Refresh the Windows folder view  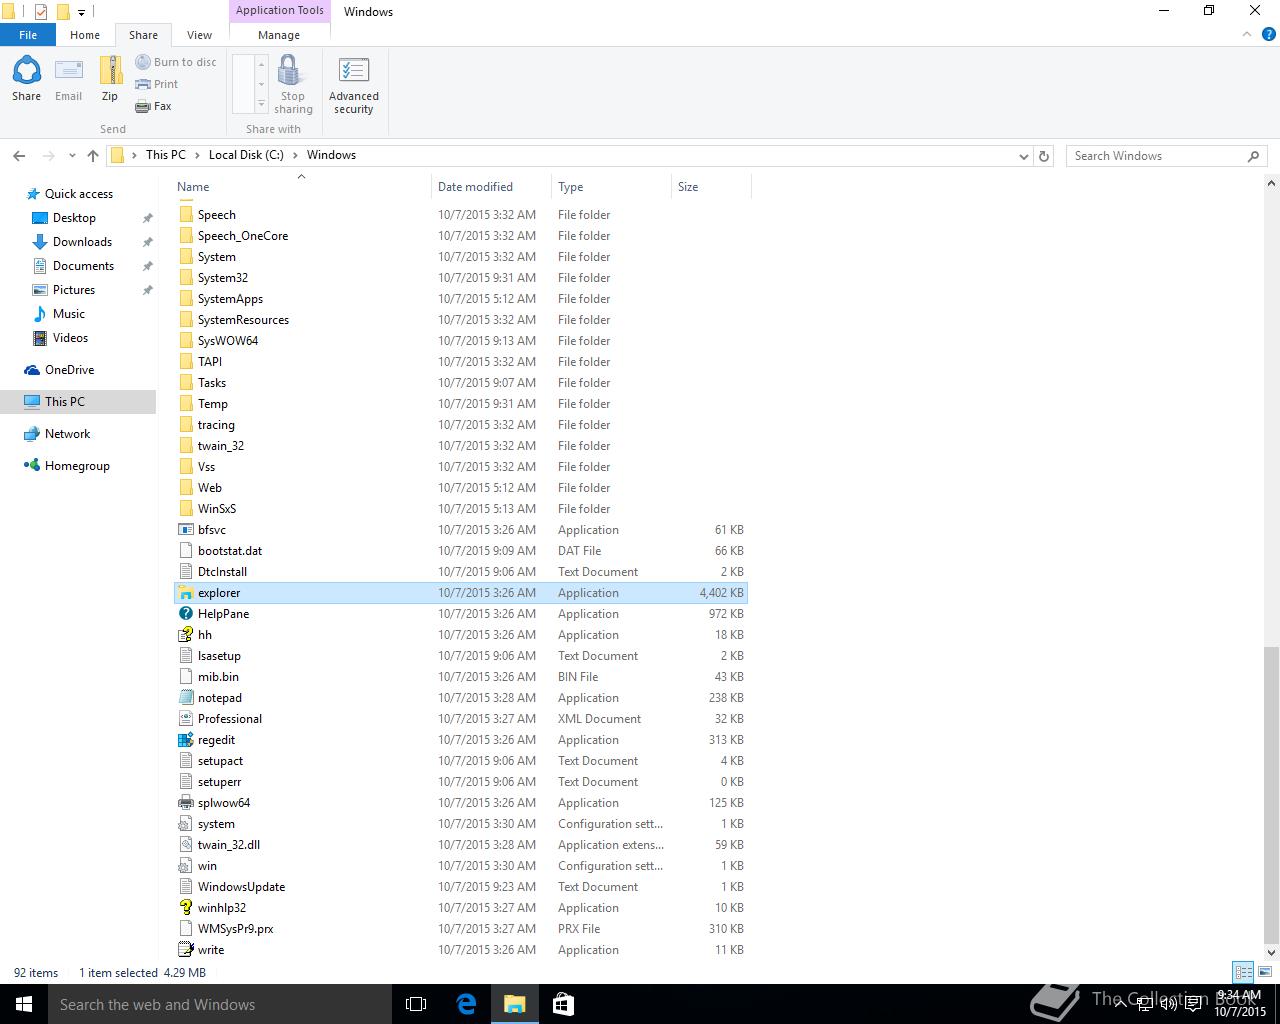[1044, 156]
